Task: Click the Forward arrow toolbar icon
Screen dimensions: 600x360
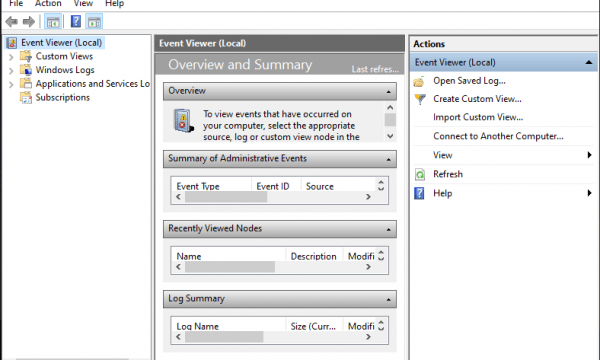Action: point(29,22)
